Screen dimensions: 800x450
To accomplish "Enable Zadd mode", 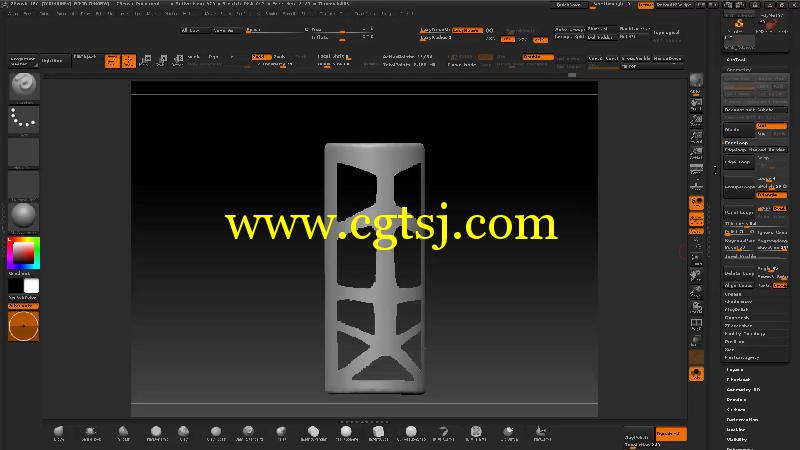I will point(261,57).
